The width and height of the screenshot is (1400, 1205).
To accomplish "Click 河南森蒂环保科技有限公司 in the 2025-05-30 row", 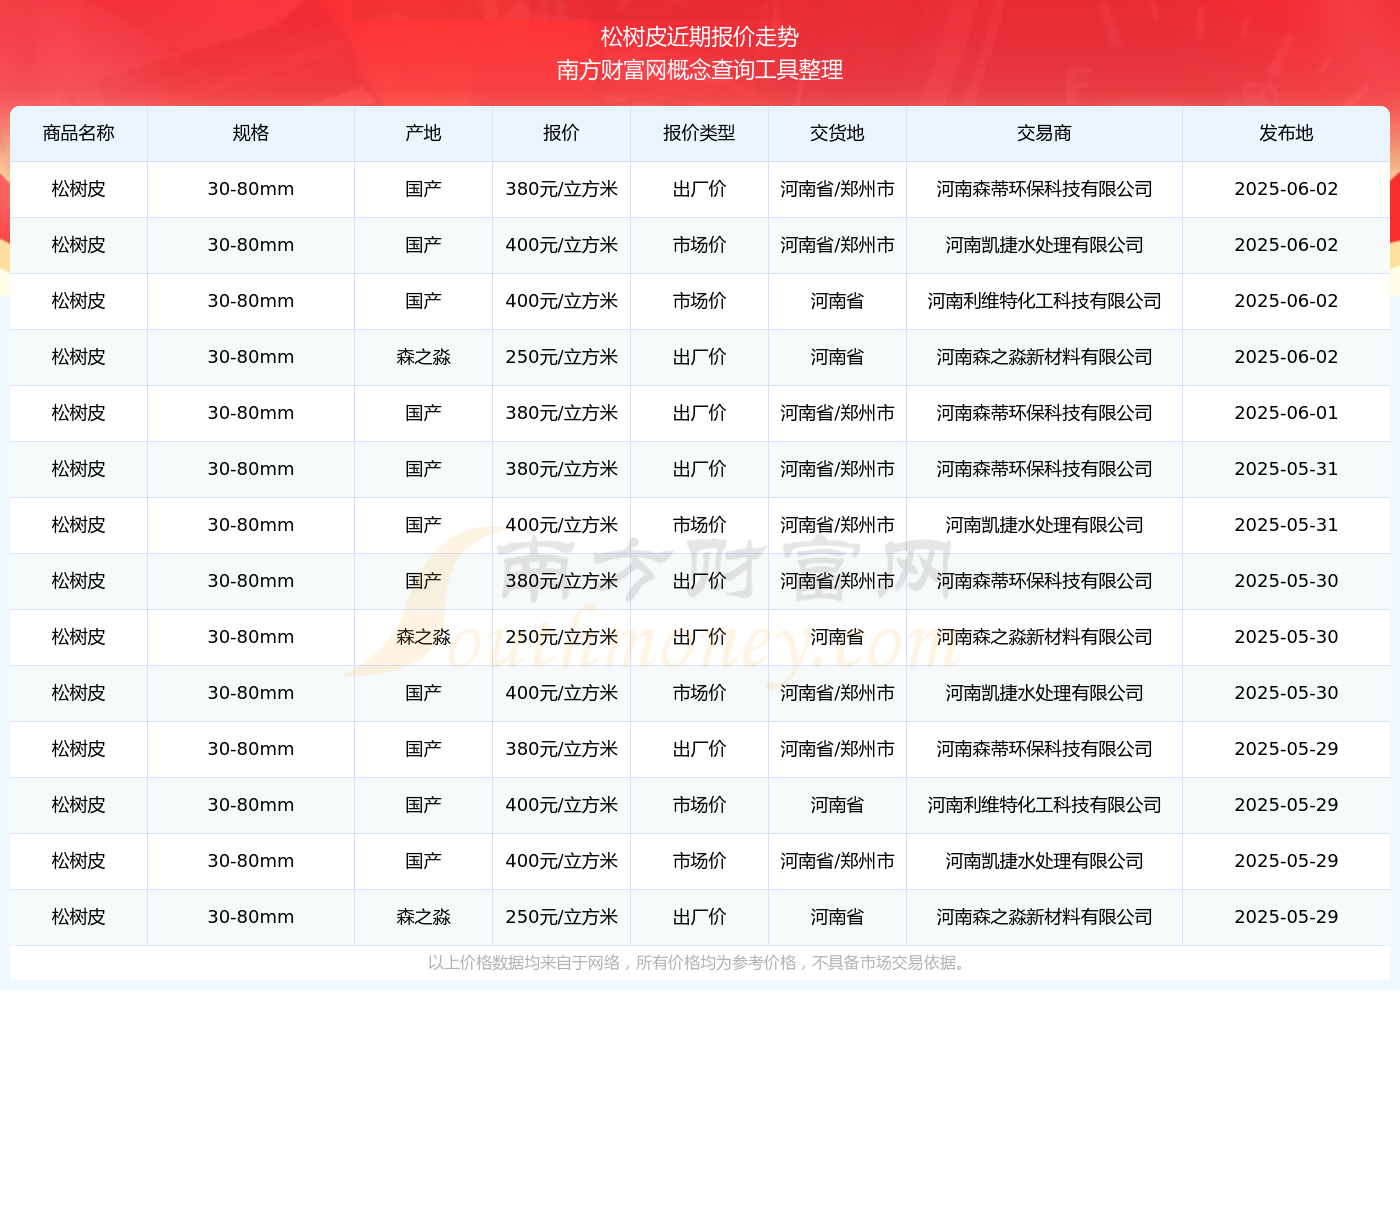I will 1044,581.
